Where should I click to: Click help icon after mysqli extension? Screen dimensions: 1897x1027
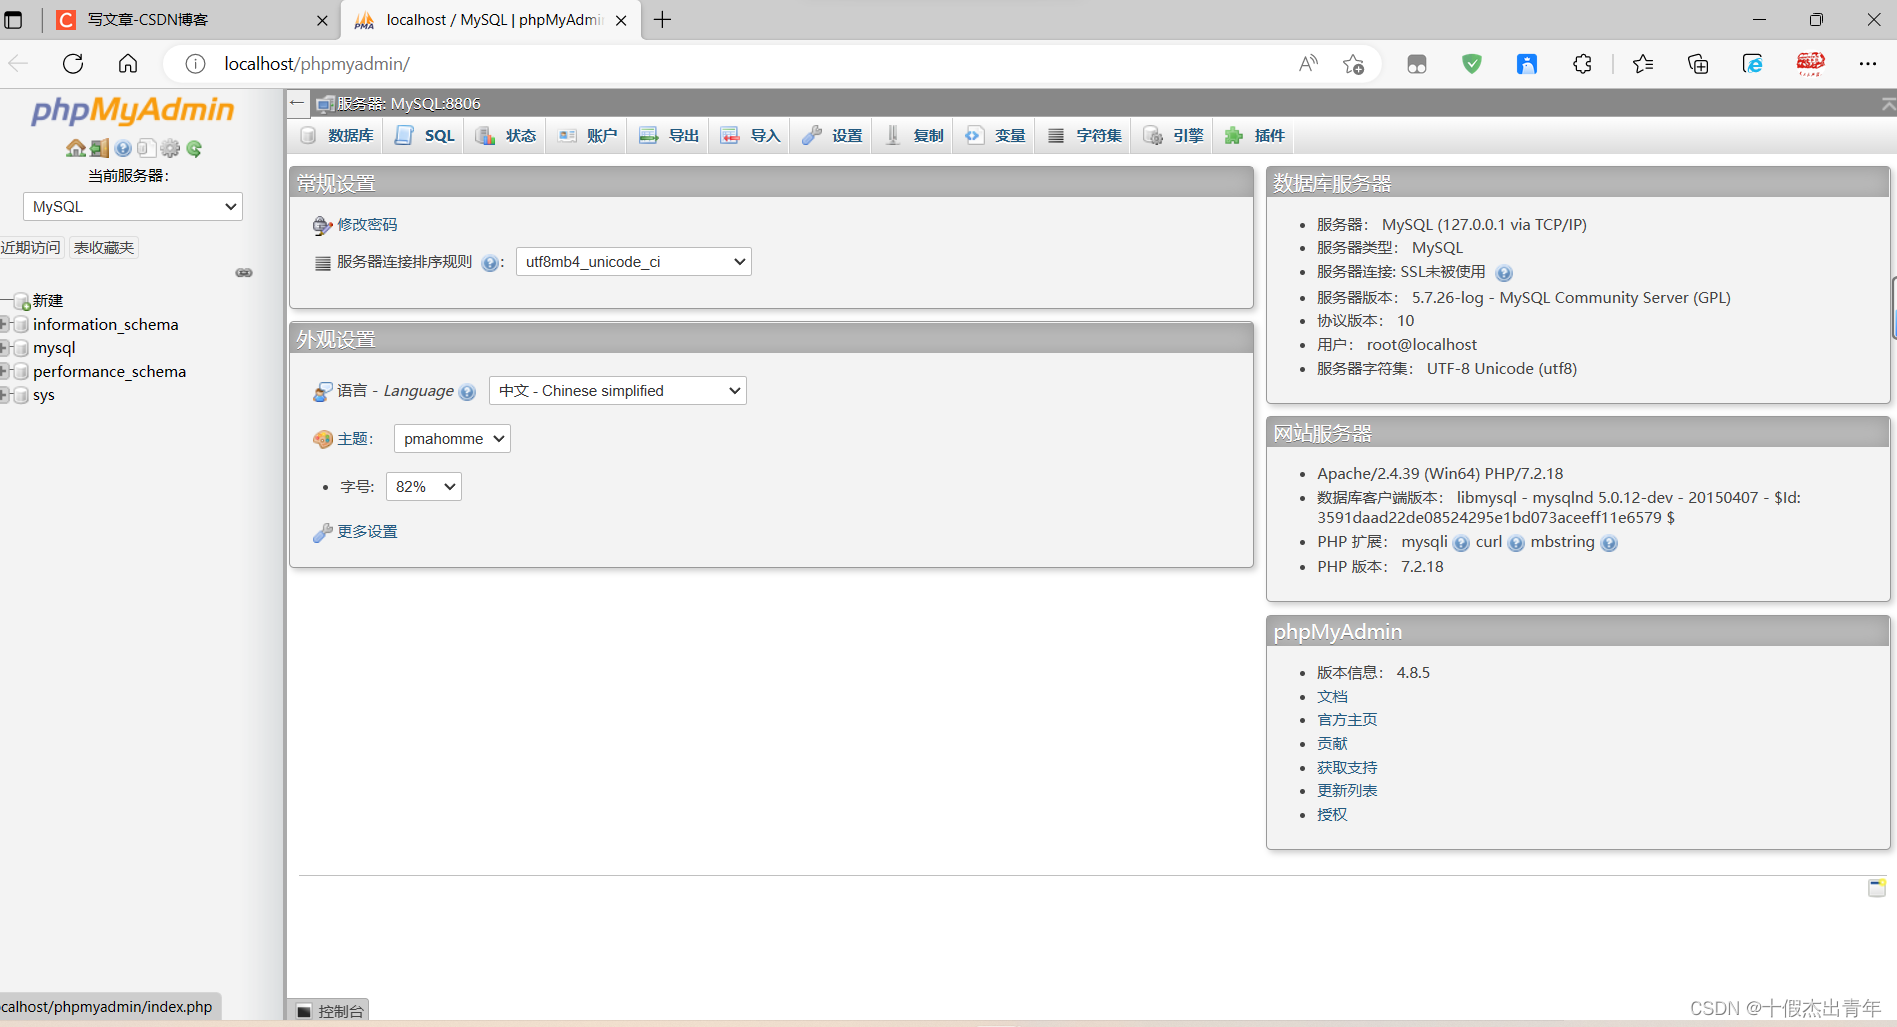[x=1461, y=543]
